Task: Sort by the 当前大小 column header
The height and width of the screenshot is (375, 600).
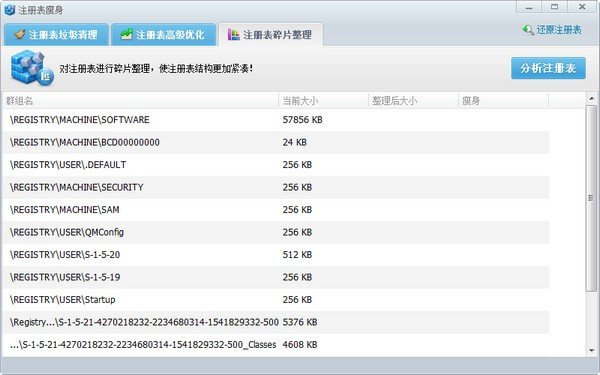Action: [x=323, y=101]
